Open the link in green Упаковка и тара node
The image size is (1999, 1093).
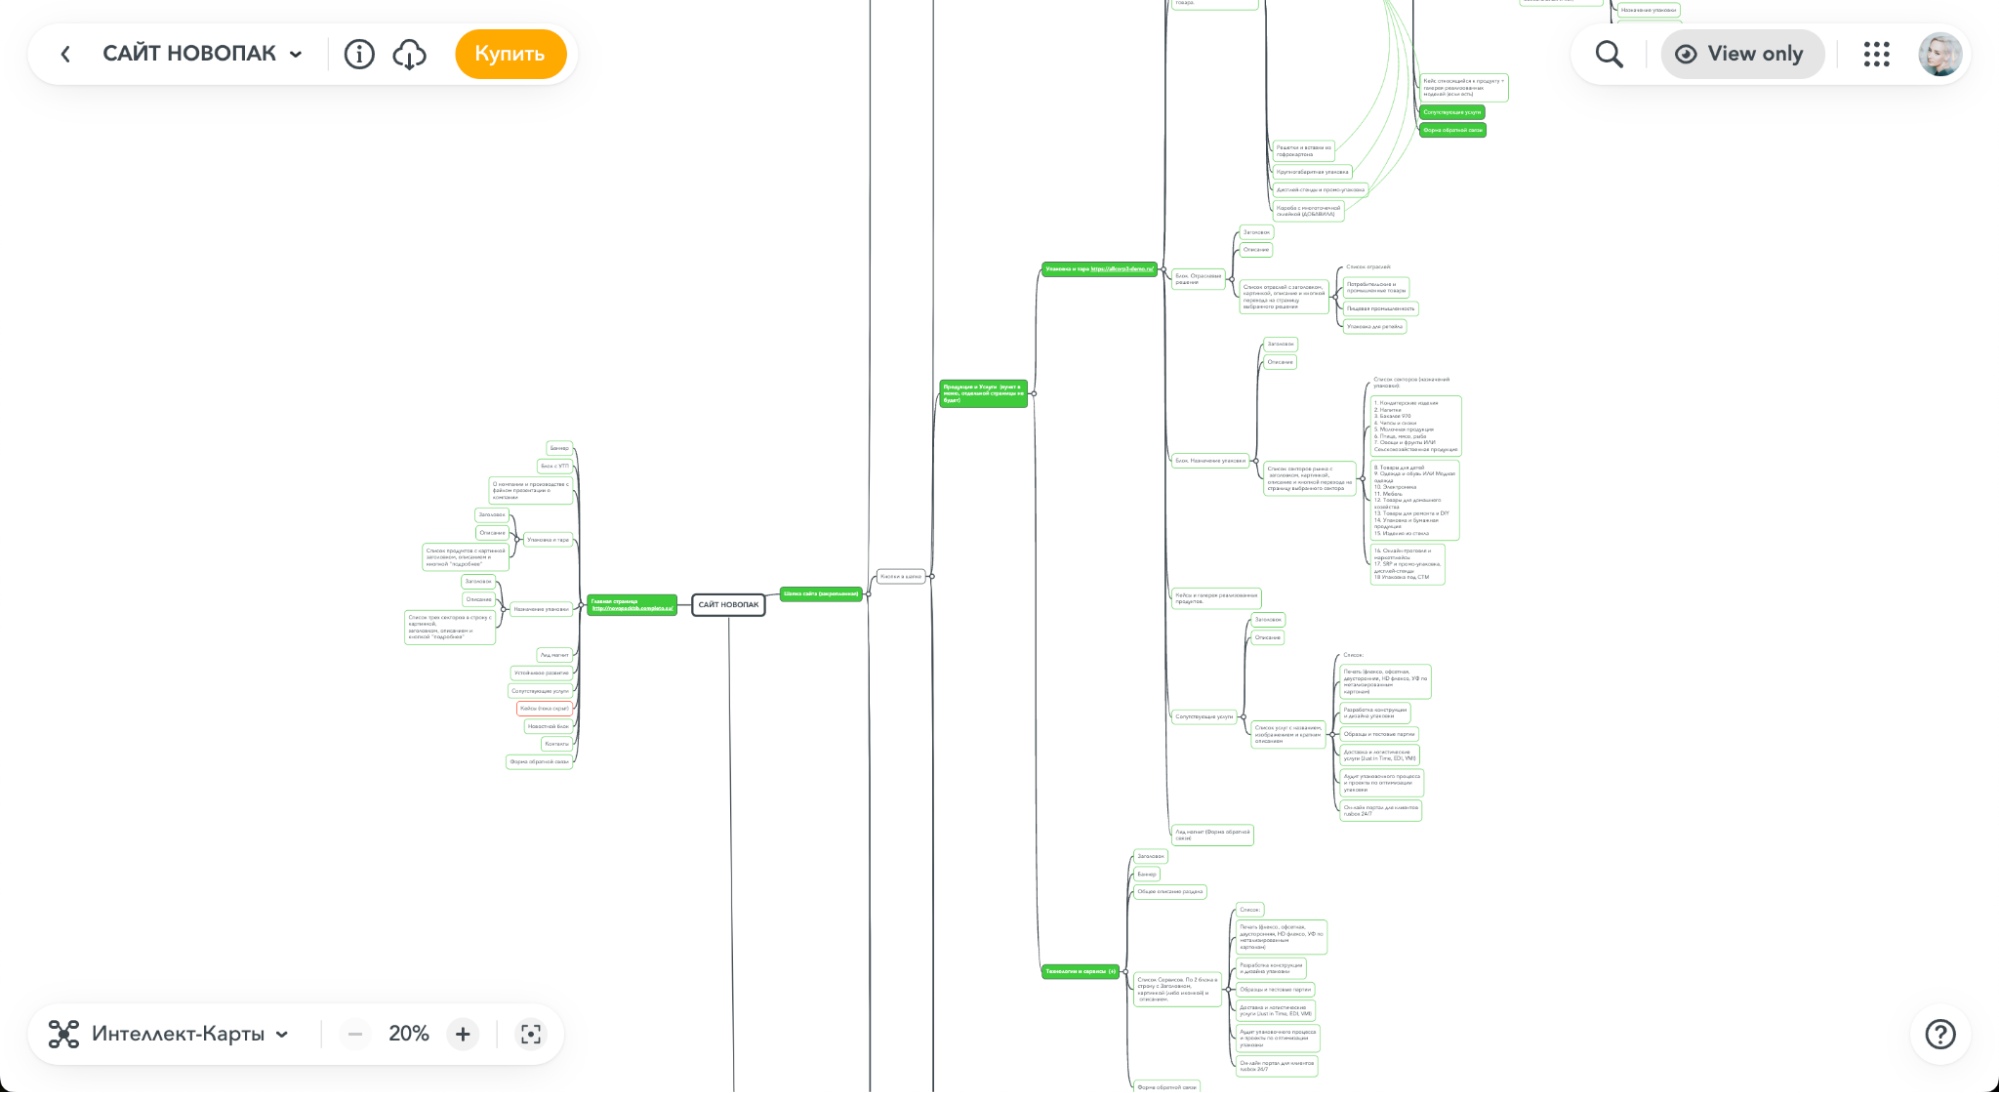(1122, 269)
